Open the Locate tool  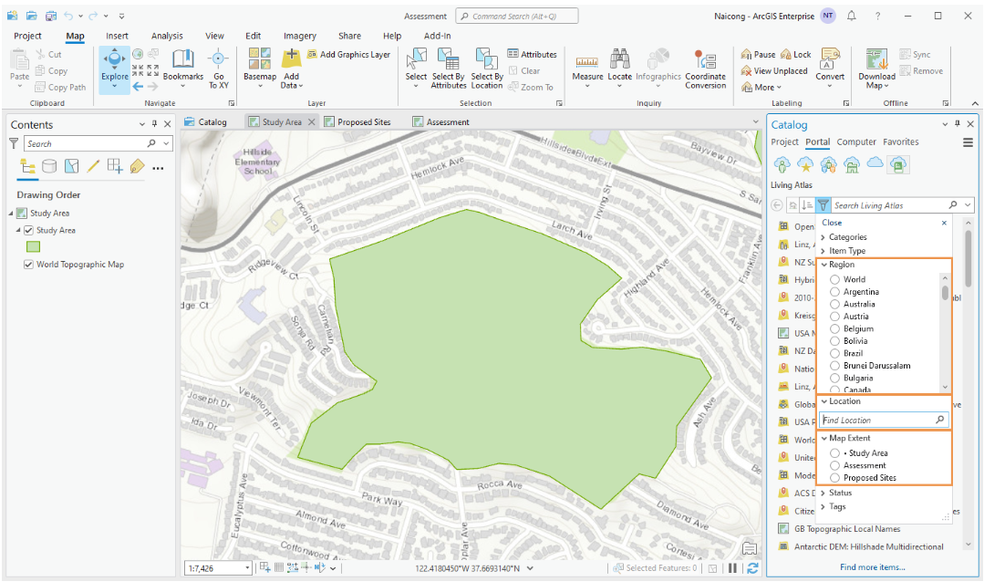click(x=619, y=68)
